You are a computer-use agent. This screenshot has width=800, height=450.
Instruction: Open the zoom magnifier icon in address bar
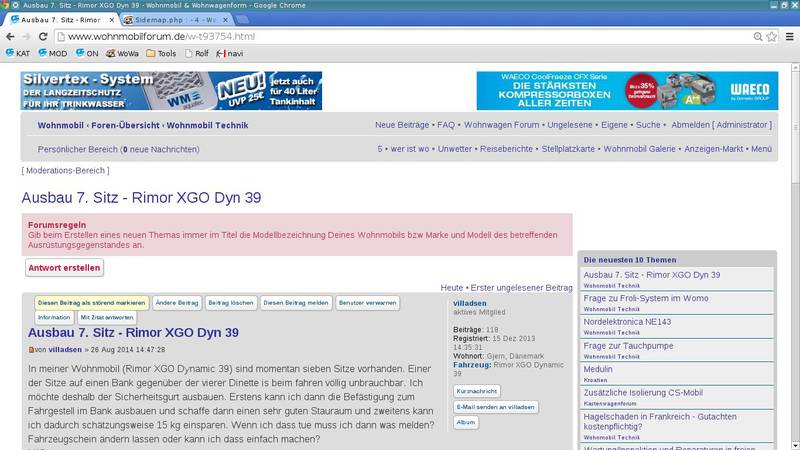(758, 37)
